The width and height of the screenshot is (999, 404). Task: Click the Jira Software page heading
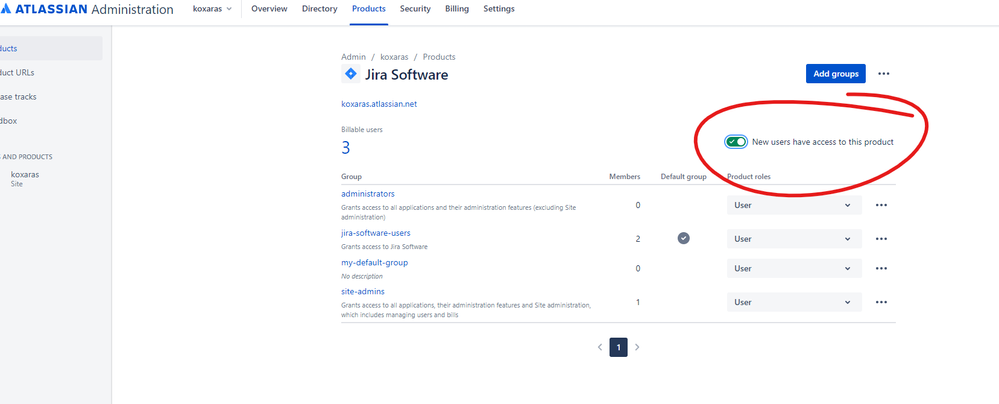pos(406,75)
